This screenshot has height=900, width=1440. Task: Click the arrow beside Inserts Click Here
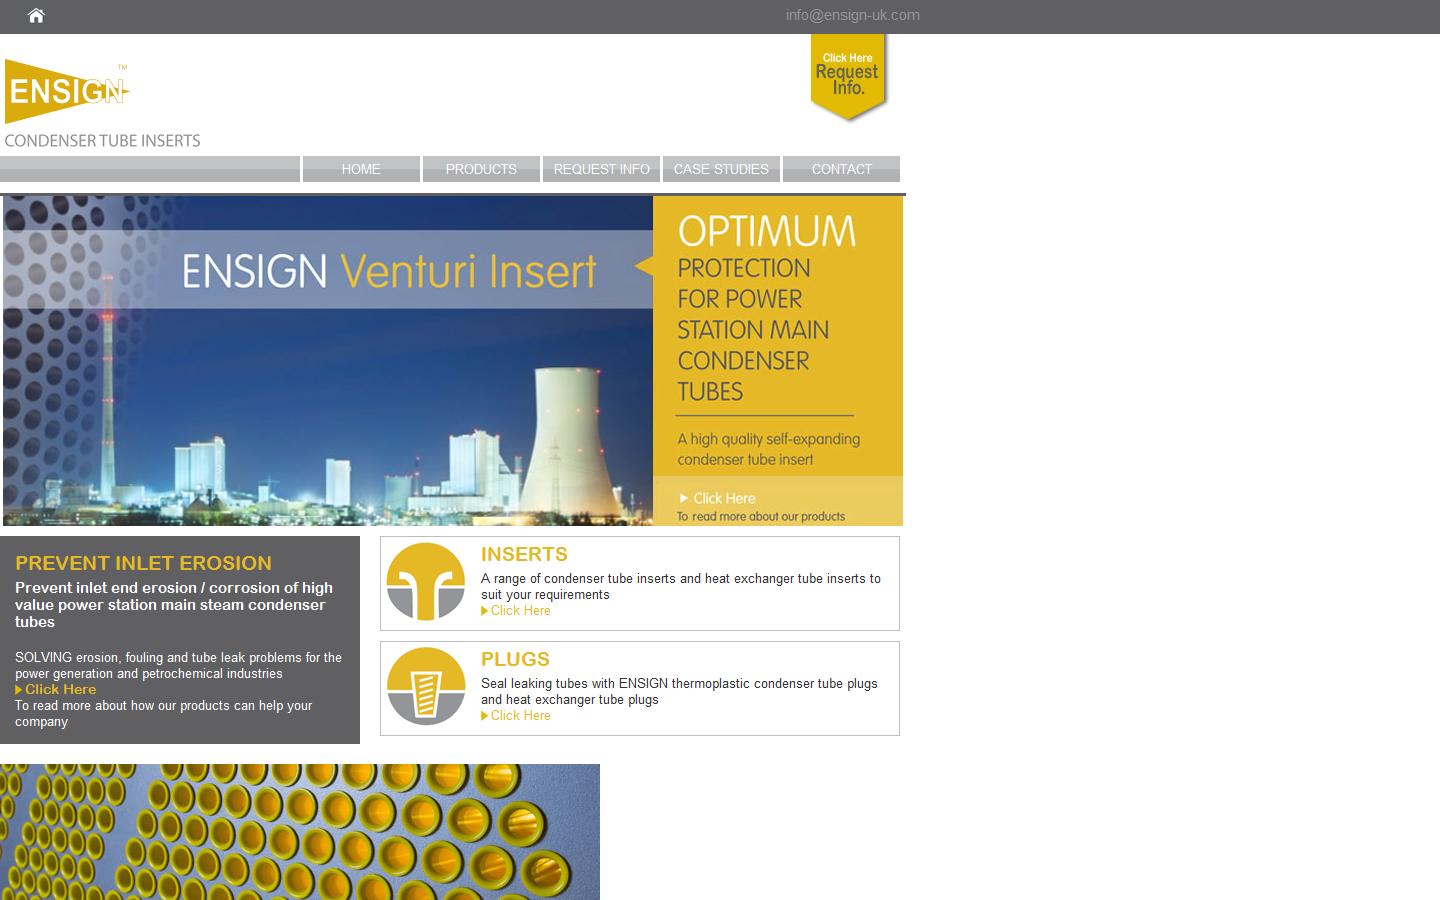tap(485, 611)
